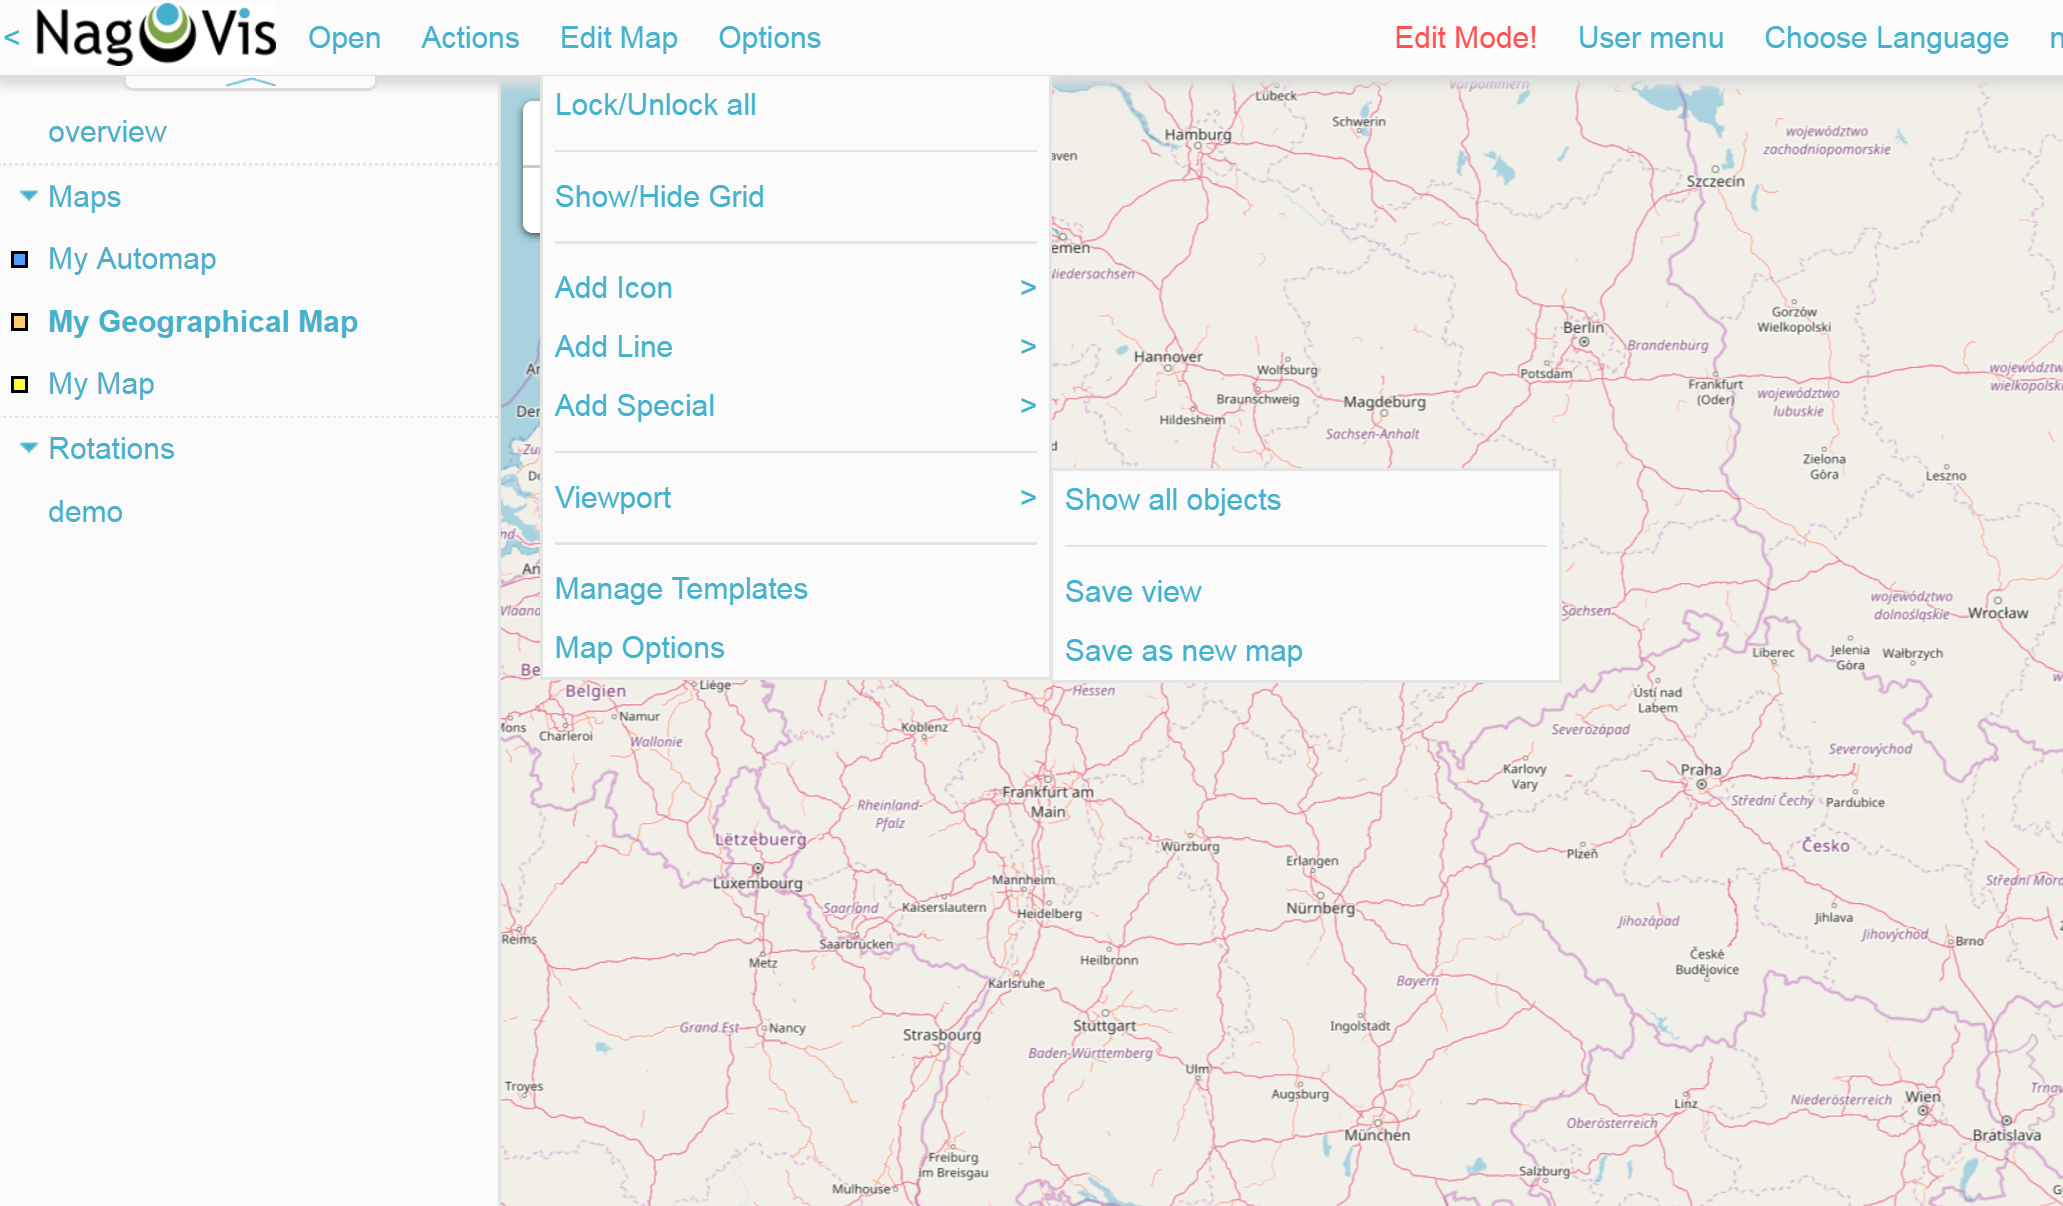Click Berlin on the map
This screenshot has width=2063, height=1206.
pos(1583,328)
